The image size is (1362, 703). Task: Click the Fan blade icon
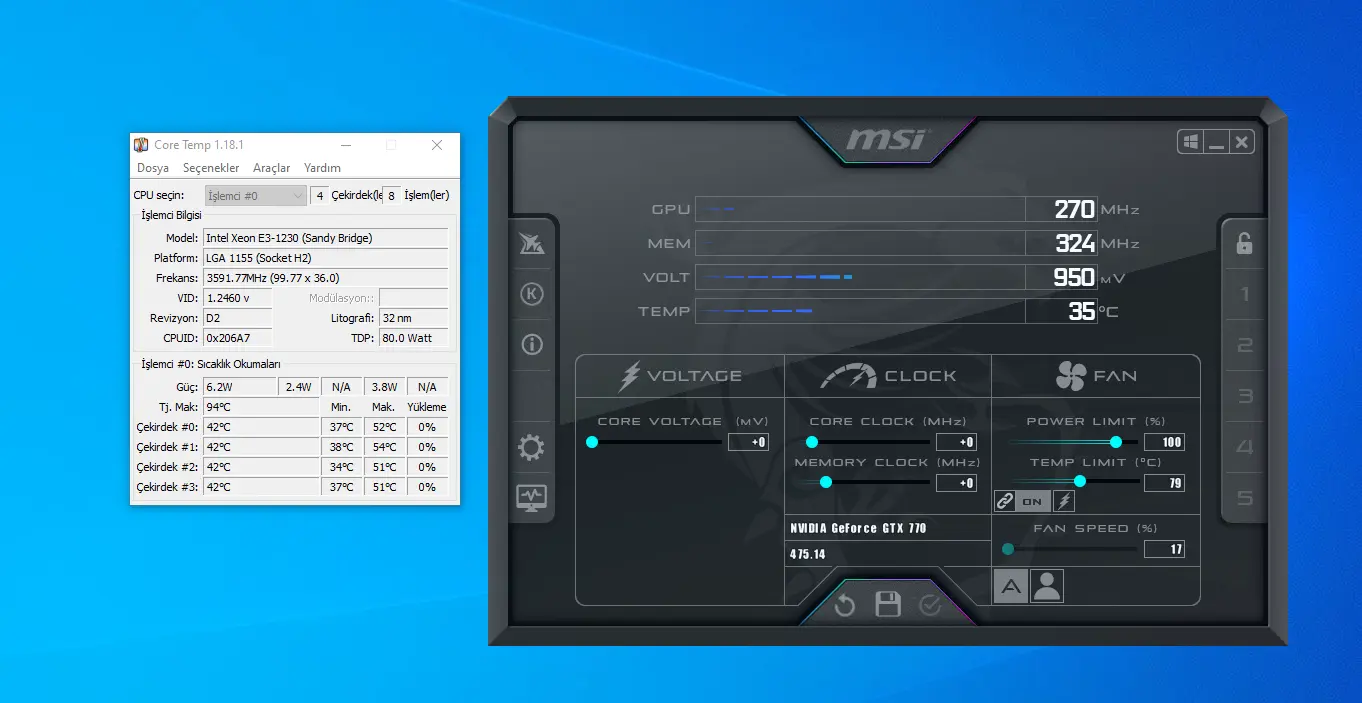pos(1071,376)
